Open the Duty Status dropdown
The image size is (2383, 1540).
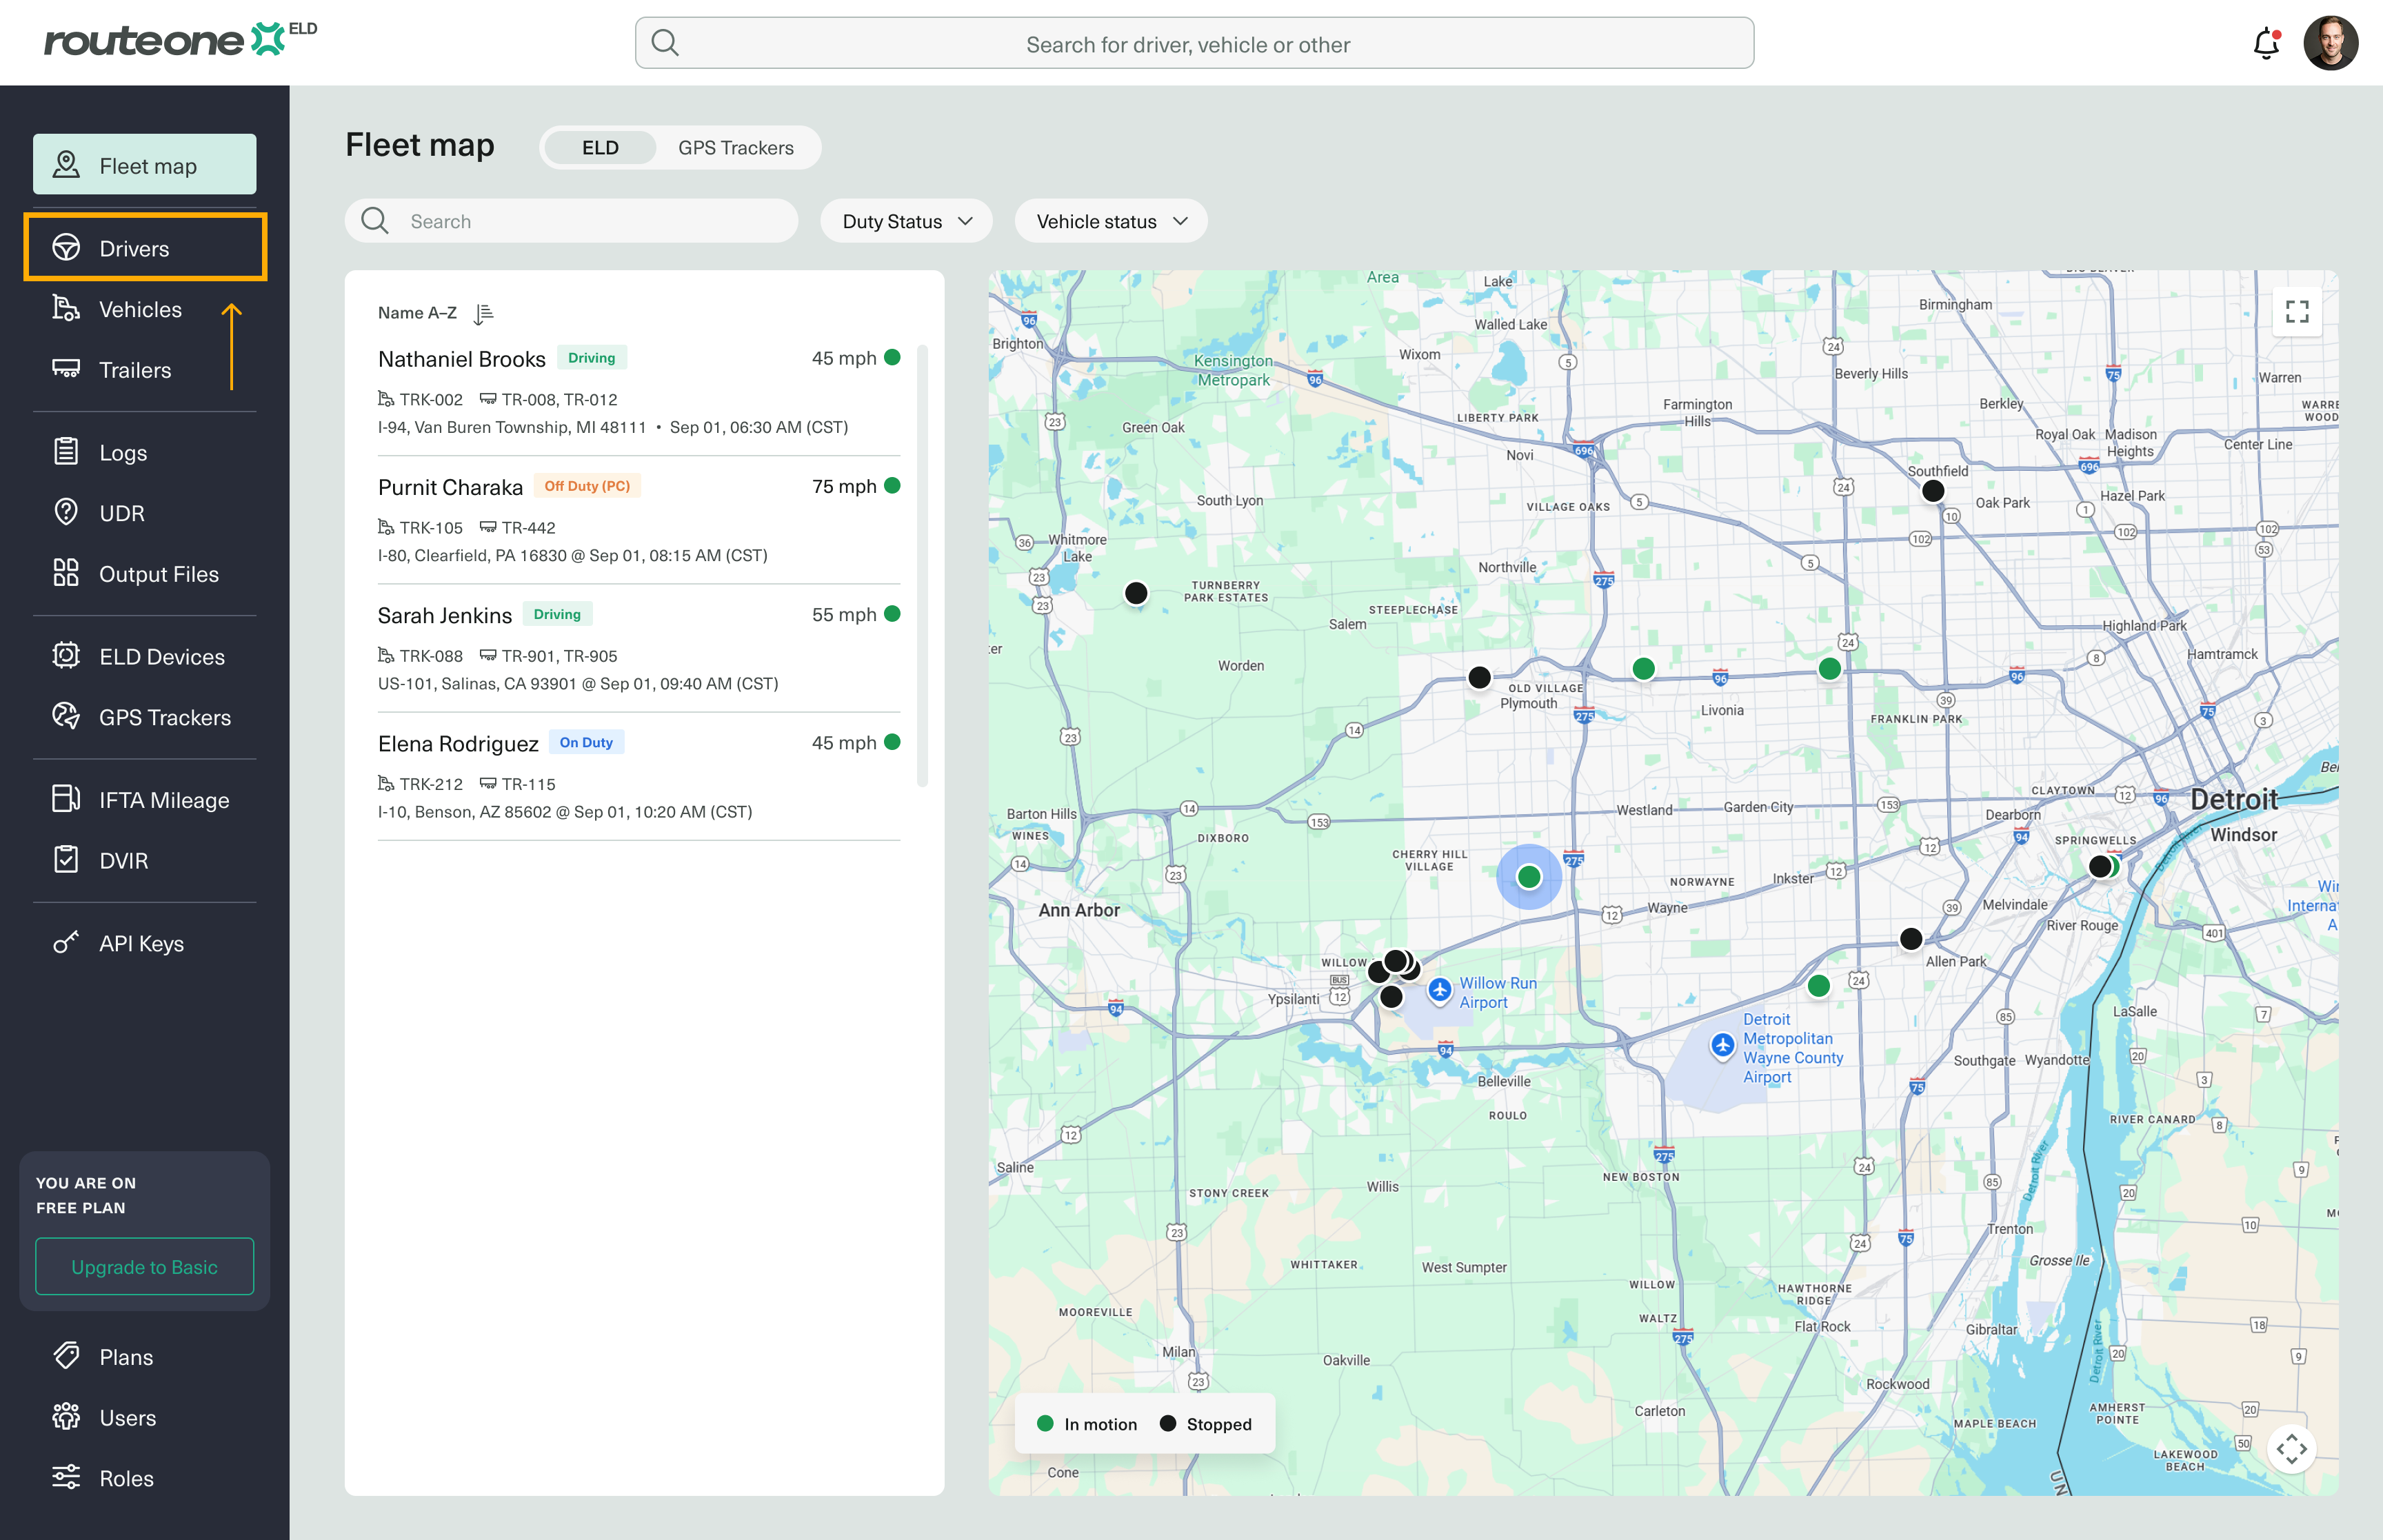tap(906, 221)
